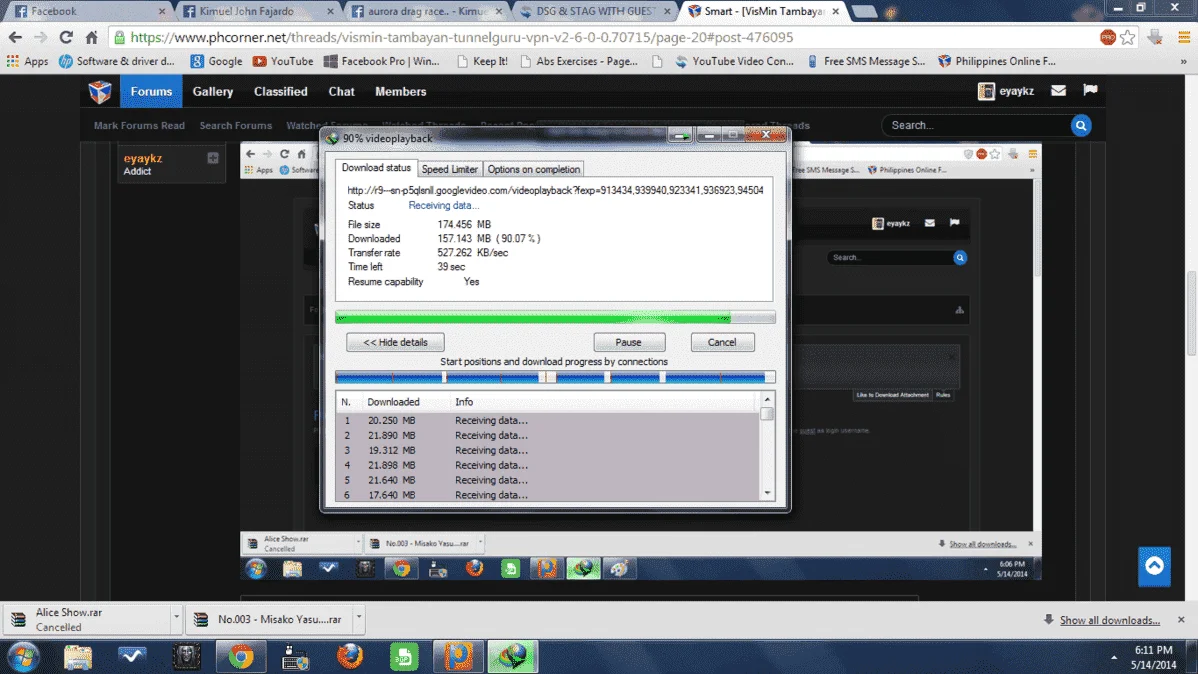This screenshot has width=1198, height=674.
Task: Go back using browser back arrow
Action: pos(15,37)
